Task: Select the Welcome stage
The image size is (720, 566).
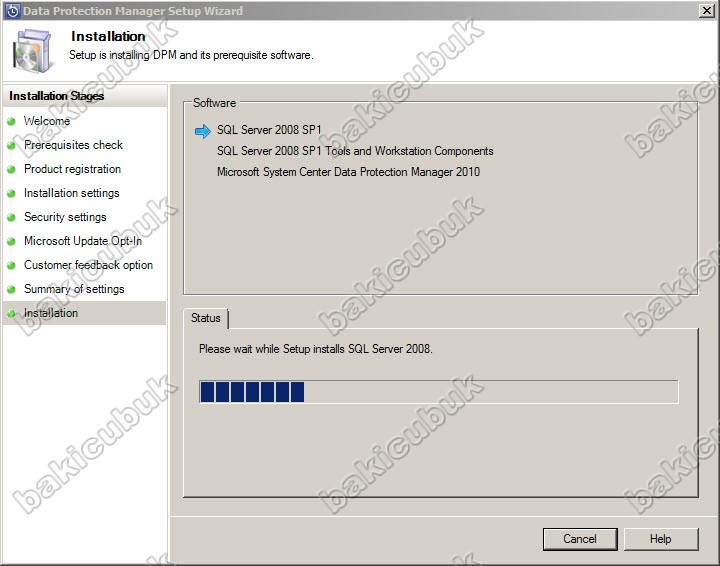Action: coord(47,121)
